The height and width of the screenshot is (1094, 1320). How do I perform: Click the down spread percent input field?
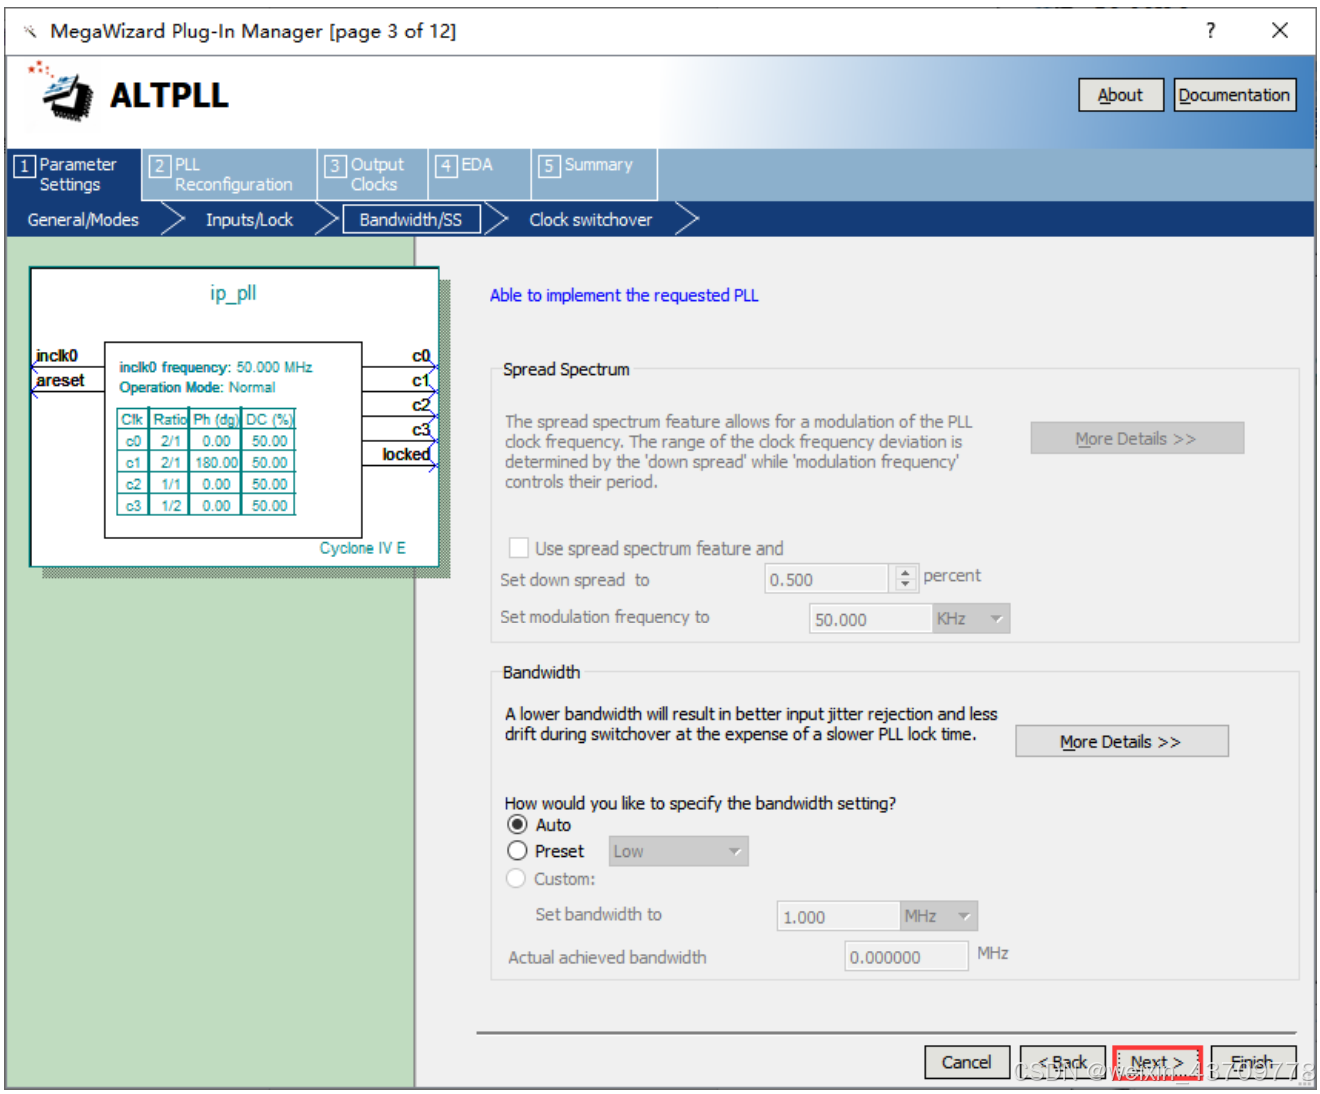coord(826,579)
